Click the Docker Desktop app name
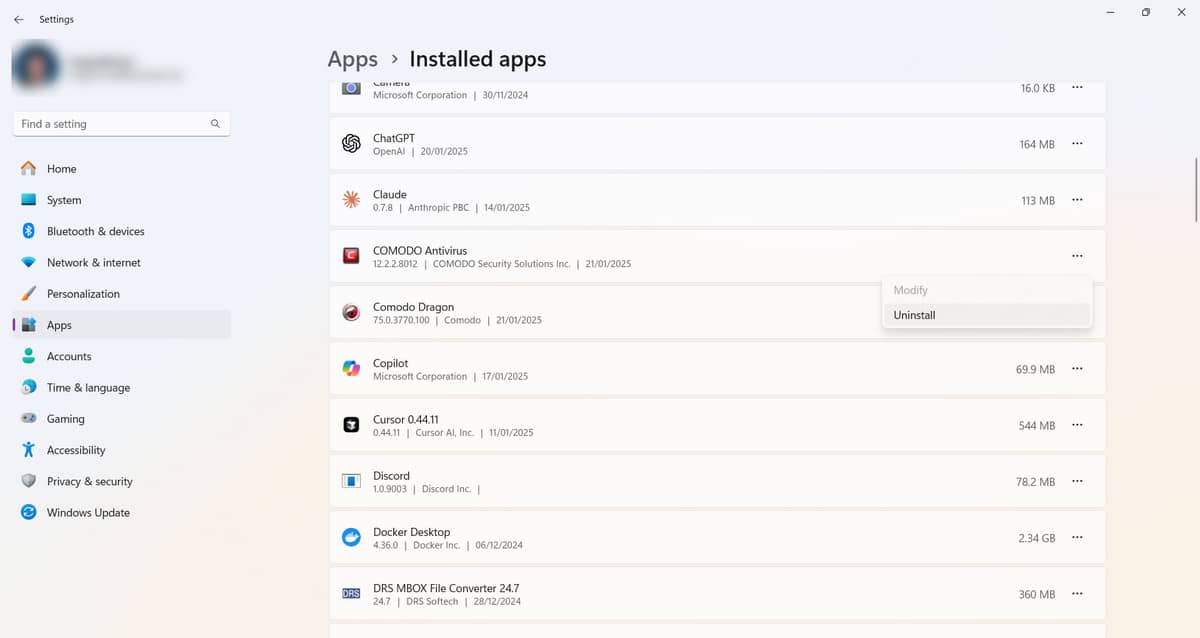The width and height of the screenshot is (1200, 638). 412,532
